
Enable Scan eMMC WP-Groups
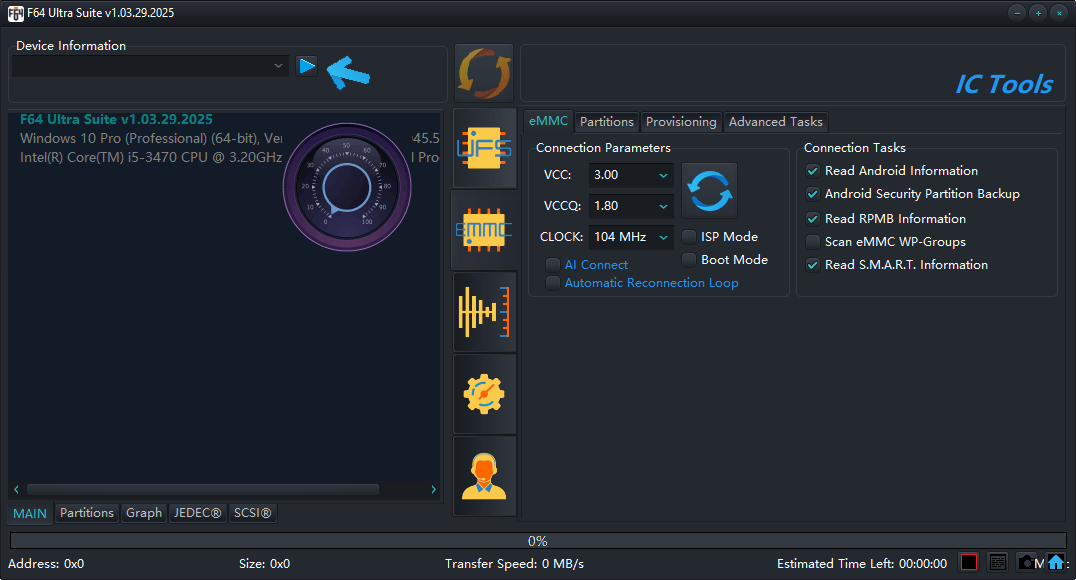[813, 241]
